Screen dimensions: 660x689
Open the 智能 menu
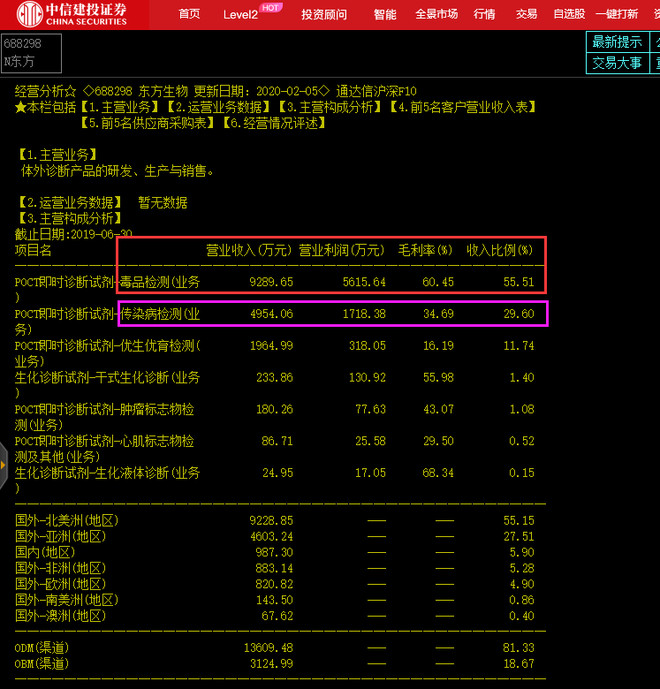[385, 15]
